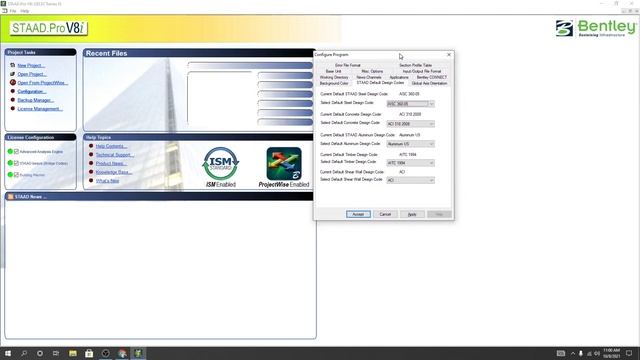Toggle the third License Configuration checkbox
The height and width of the screenshot is (360, 640).
click(16, 174)
